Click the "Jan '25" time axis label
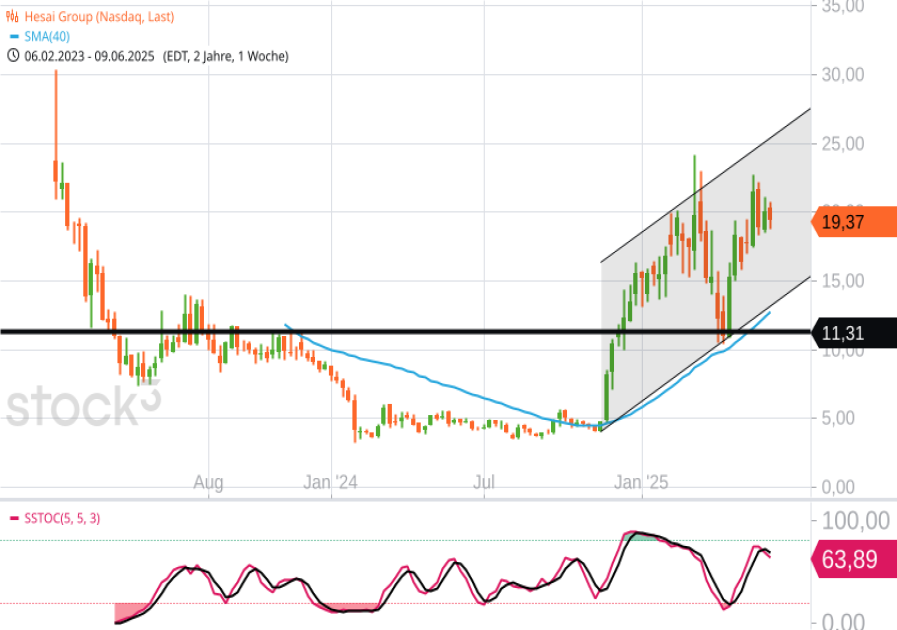This screenshot has height=630, width=897. coord(641,482)
